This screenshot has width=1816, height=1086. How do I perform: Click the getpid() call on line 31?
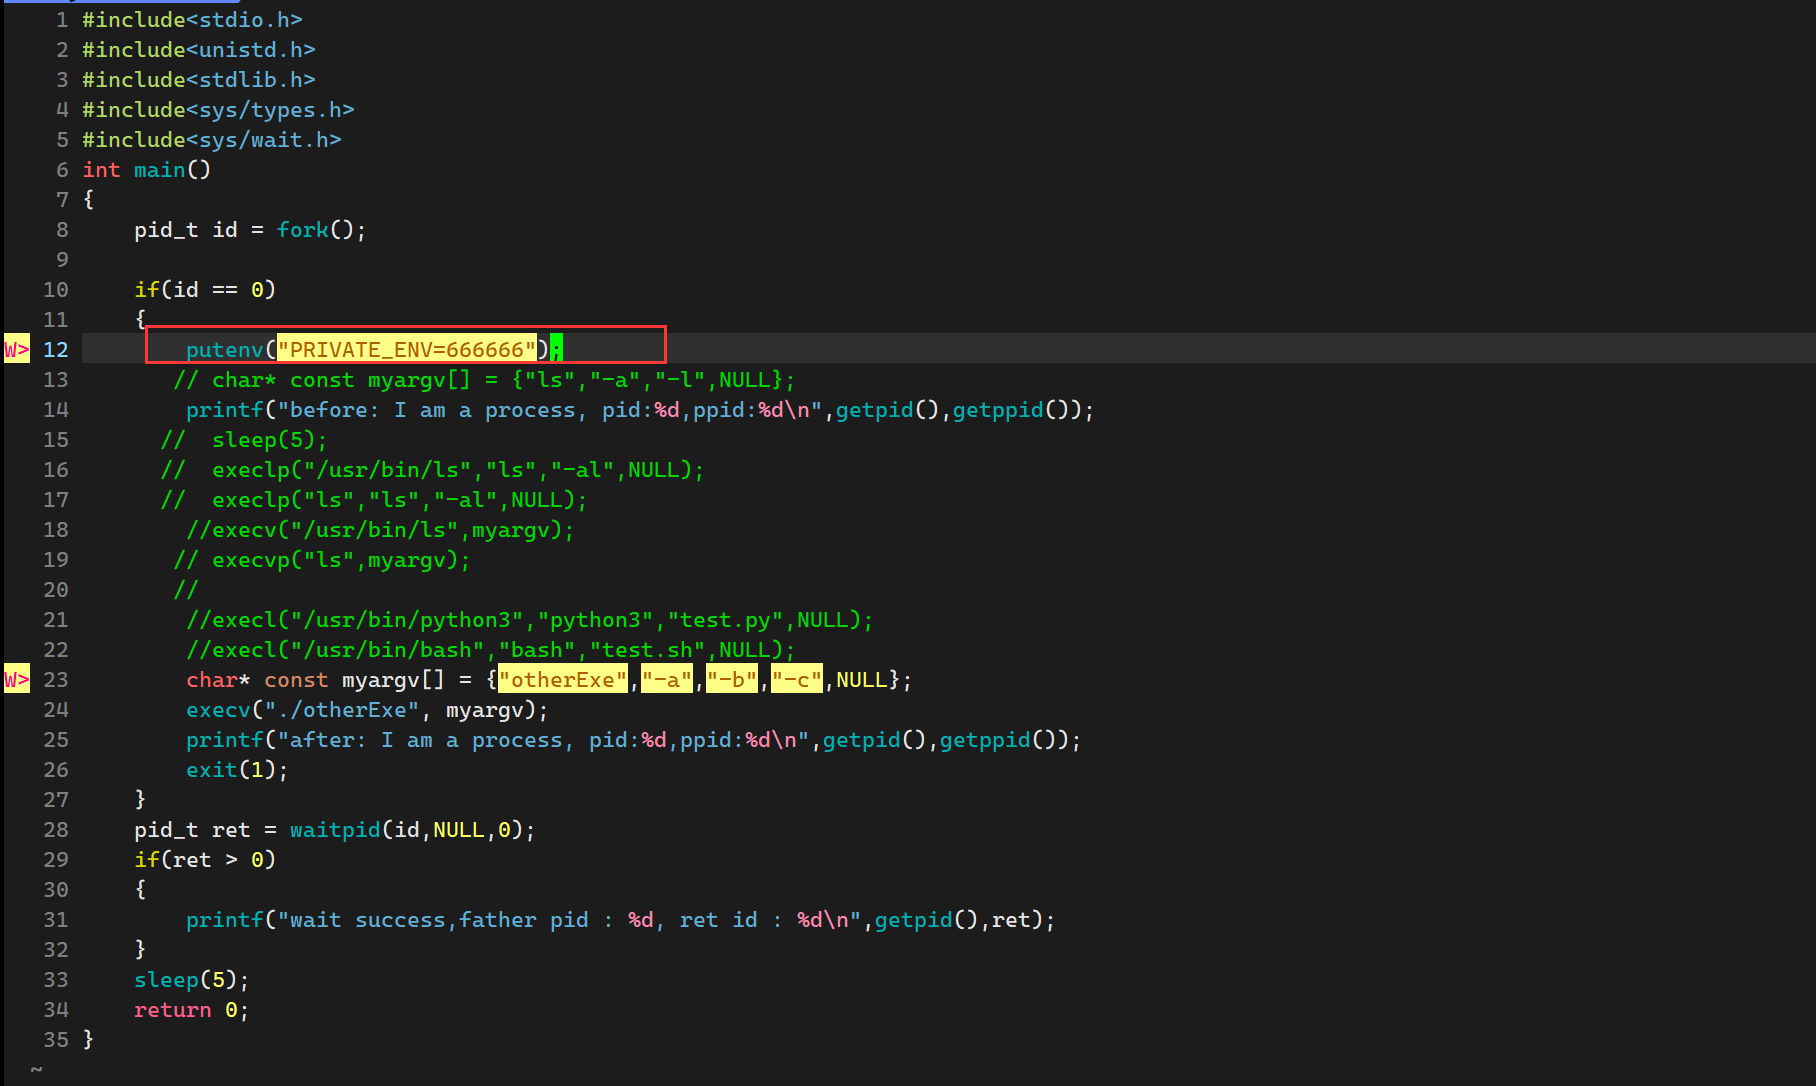click(x=926, y=919)
